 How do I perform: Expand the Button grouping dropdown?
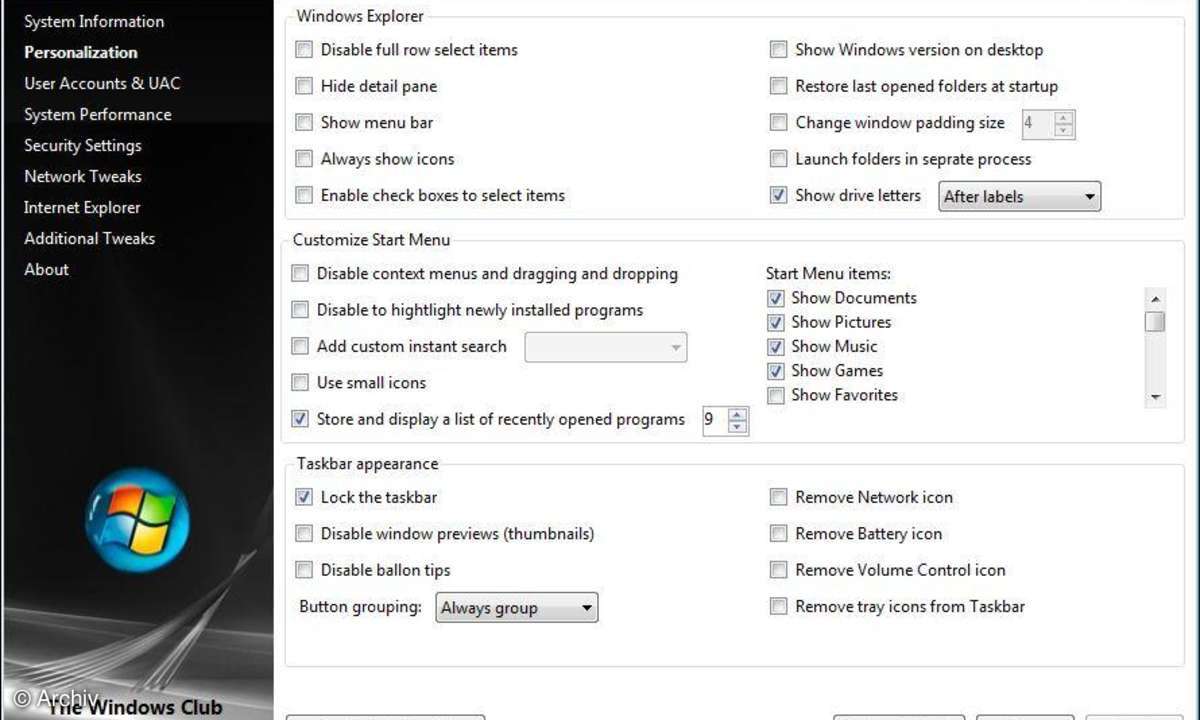pos(516,608)
